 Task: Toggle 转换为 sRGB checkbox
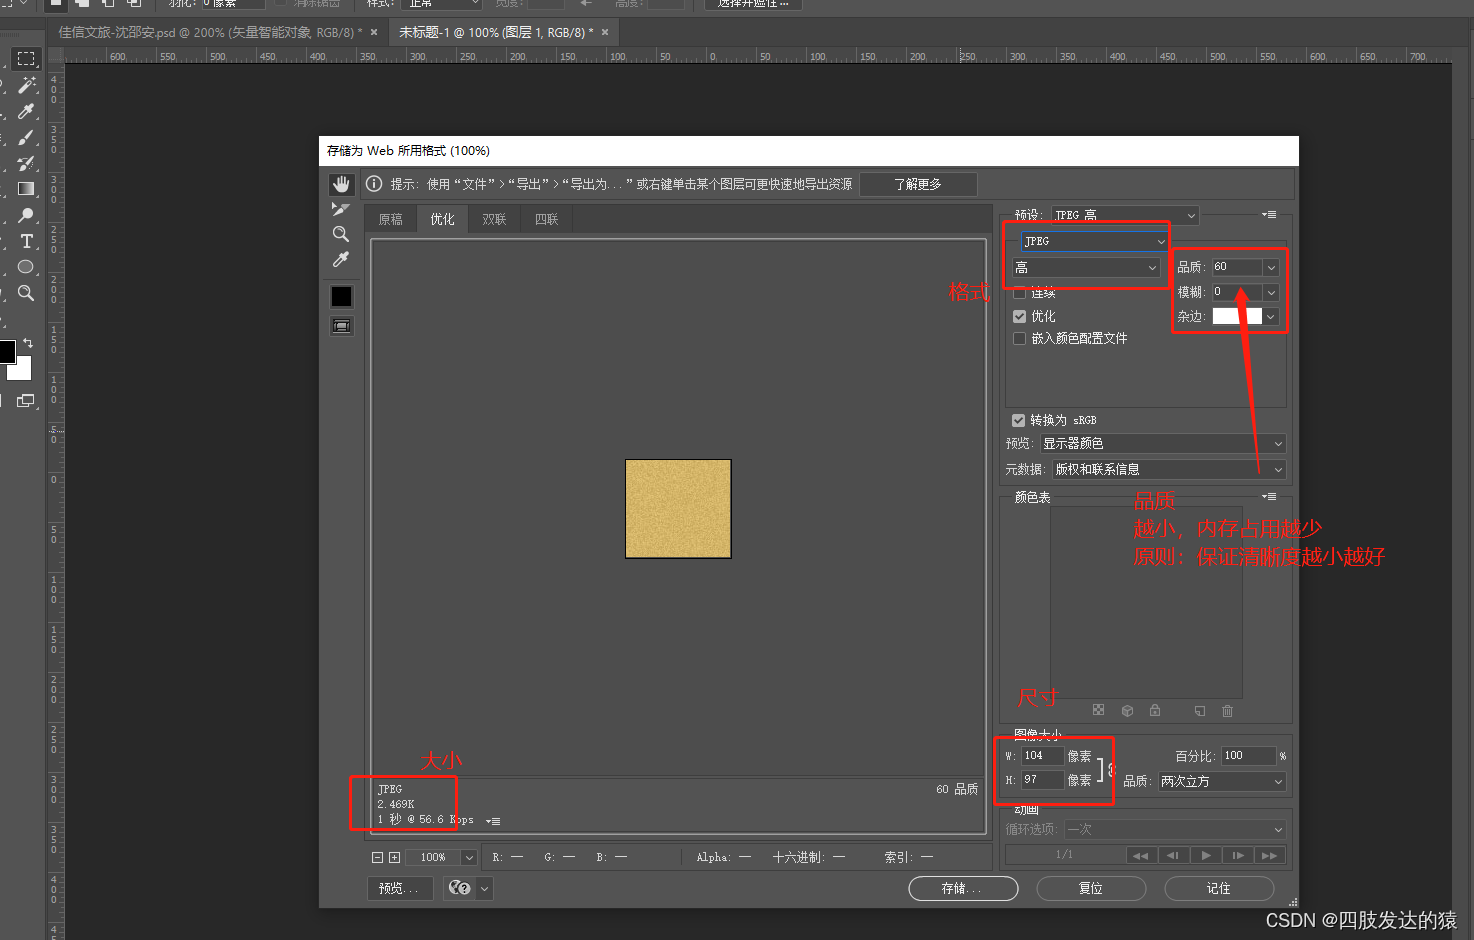pyautogui.click(x=1018, y=420)
